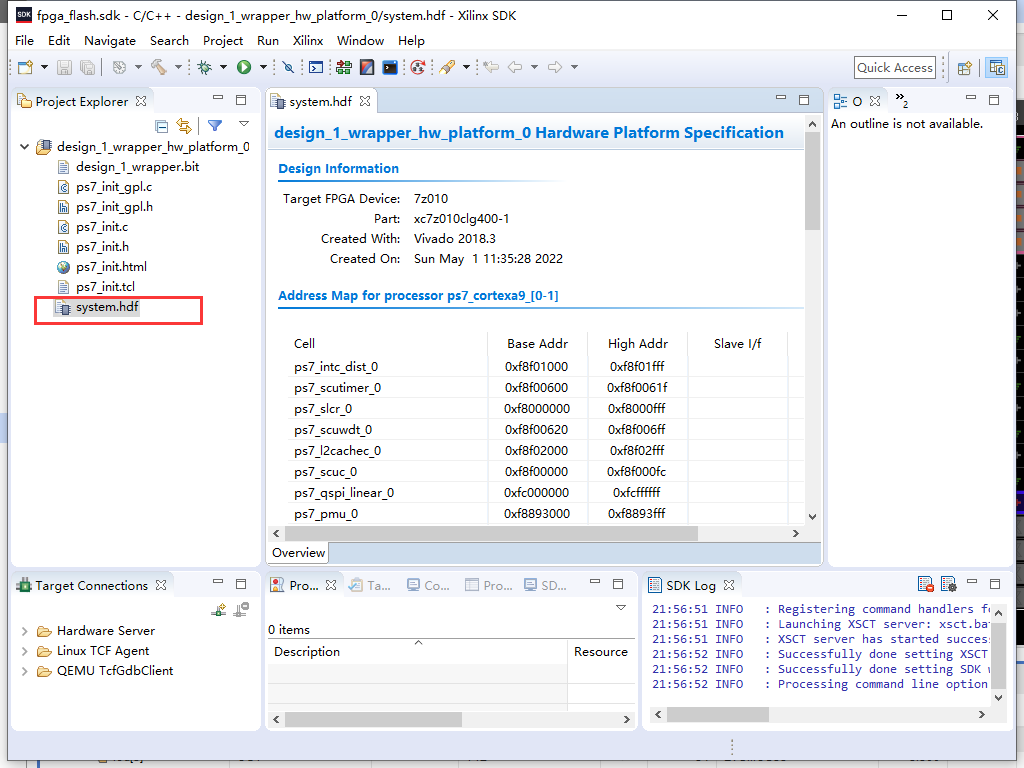
Task: Toggle Link with Editor in Project Explorer
Action: [184, 126]
